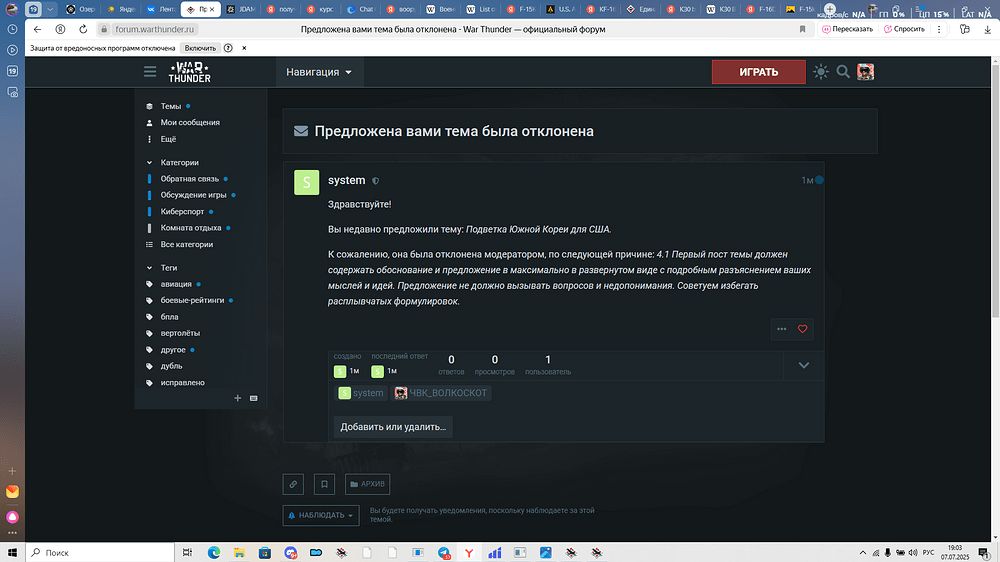Open Microsoft Edge from the taskbar
The image size is (1000, 562).
click(x=214, y=552)
